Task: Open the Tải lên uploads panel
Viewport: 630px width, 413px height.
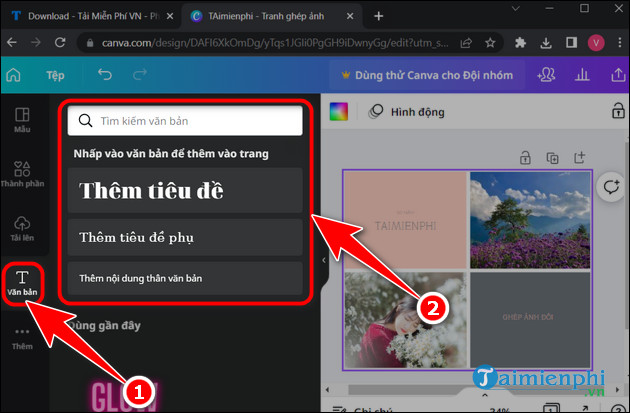Action: coord(22,229)
